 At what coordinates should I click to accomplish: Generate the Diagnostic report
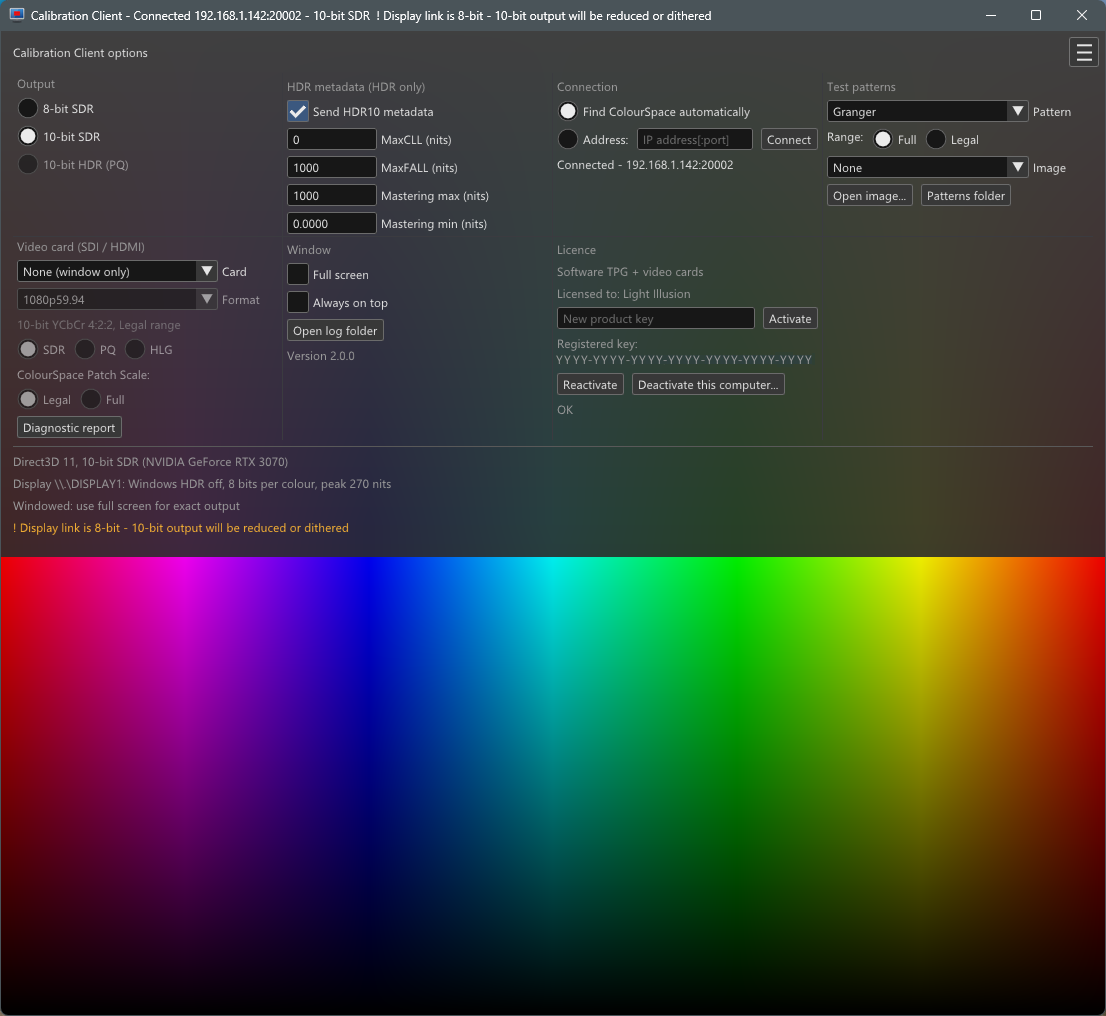click(x=69, y=428)
